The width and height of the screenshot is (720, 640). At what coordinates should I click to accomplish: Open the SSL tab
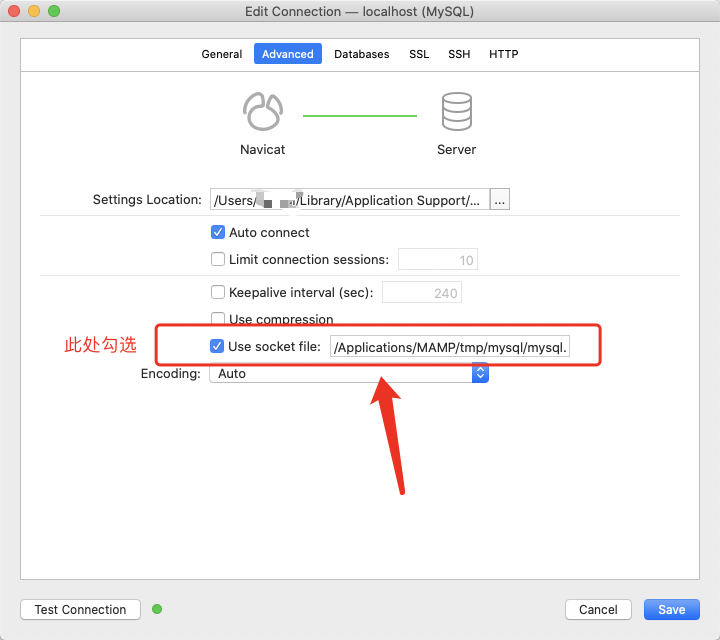point(419,54)
